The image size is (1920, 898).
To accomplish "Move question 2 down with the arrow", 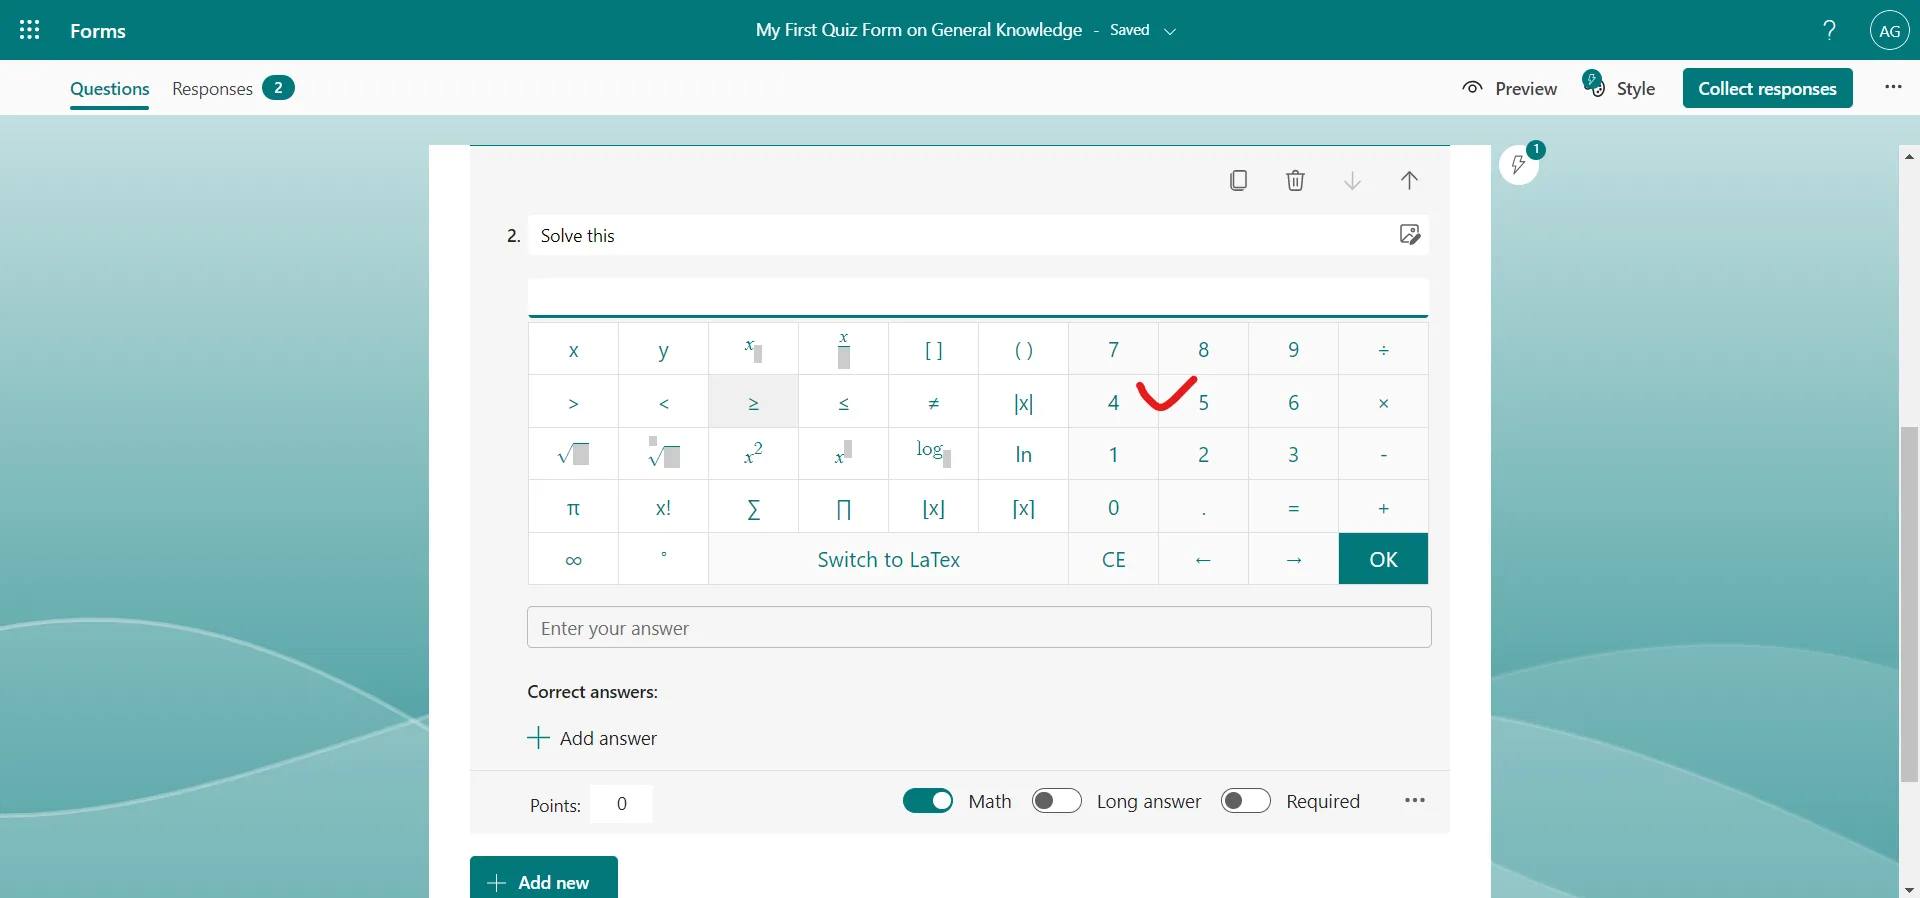I will click(1352, 180).
